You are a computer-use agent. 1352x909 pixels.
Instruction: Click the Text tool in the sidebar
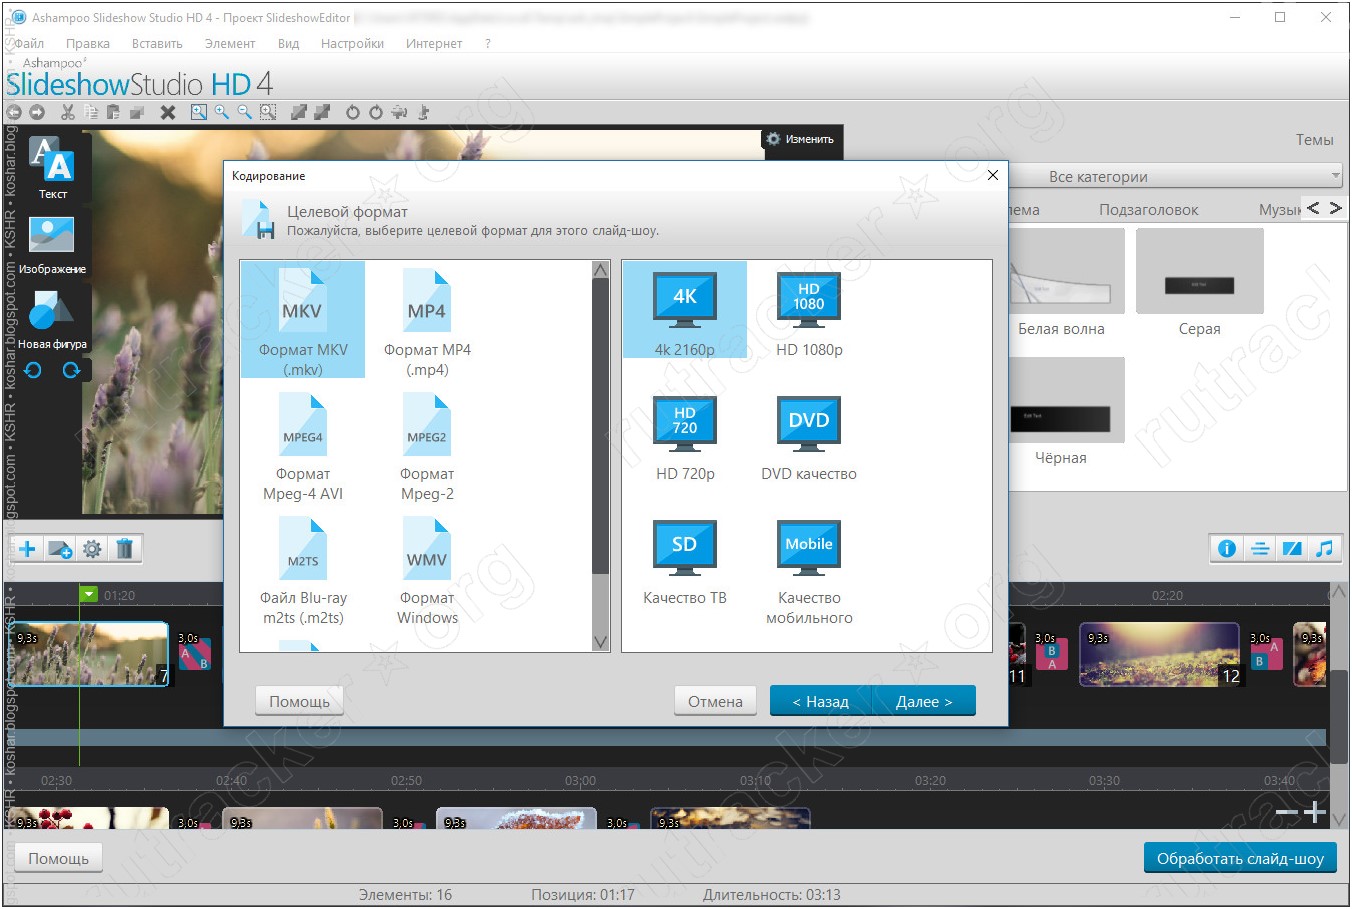52,168
